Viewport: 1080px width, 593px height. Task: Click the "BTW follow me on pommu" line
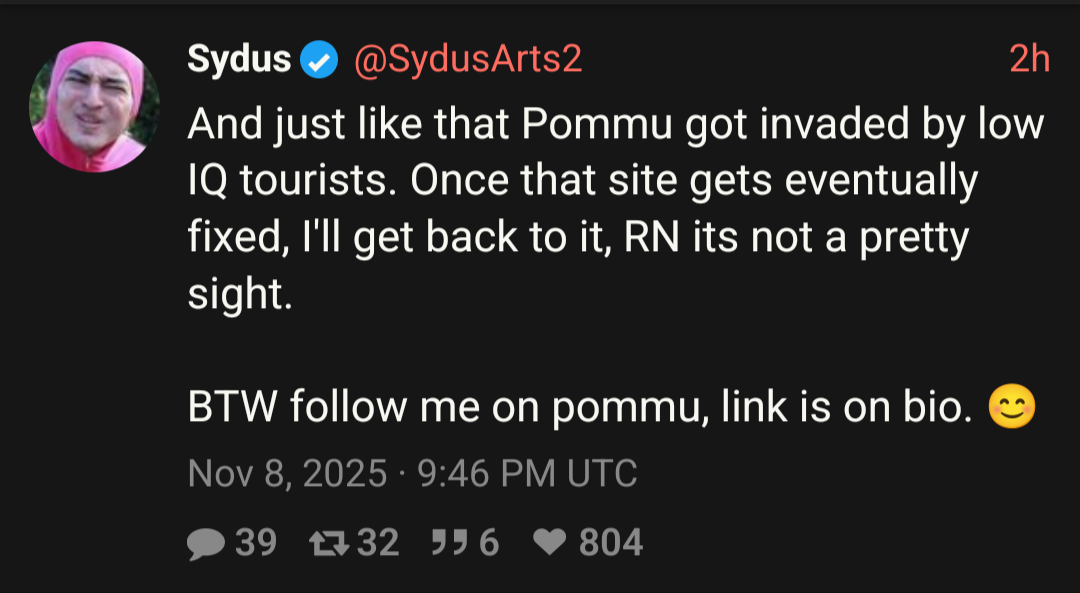click(580, 409)
